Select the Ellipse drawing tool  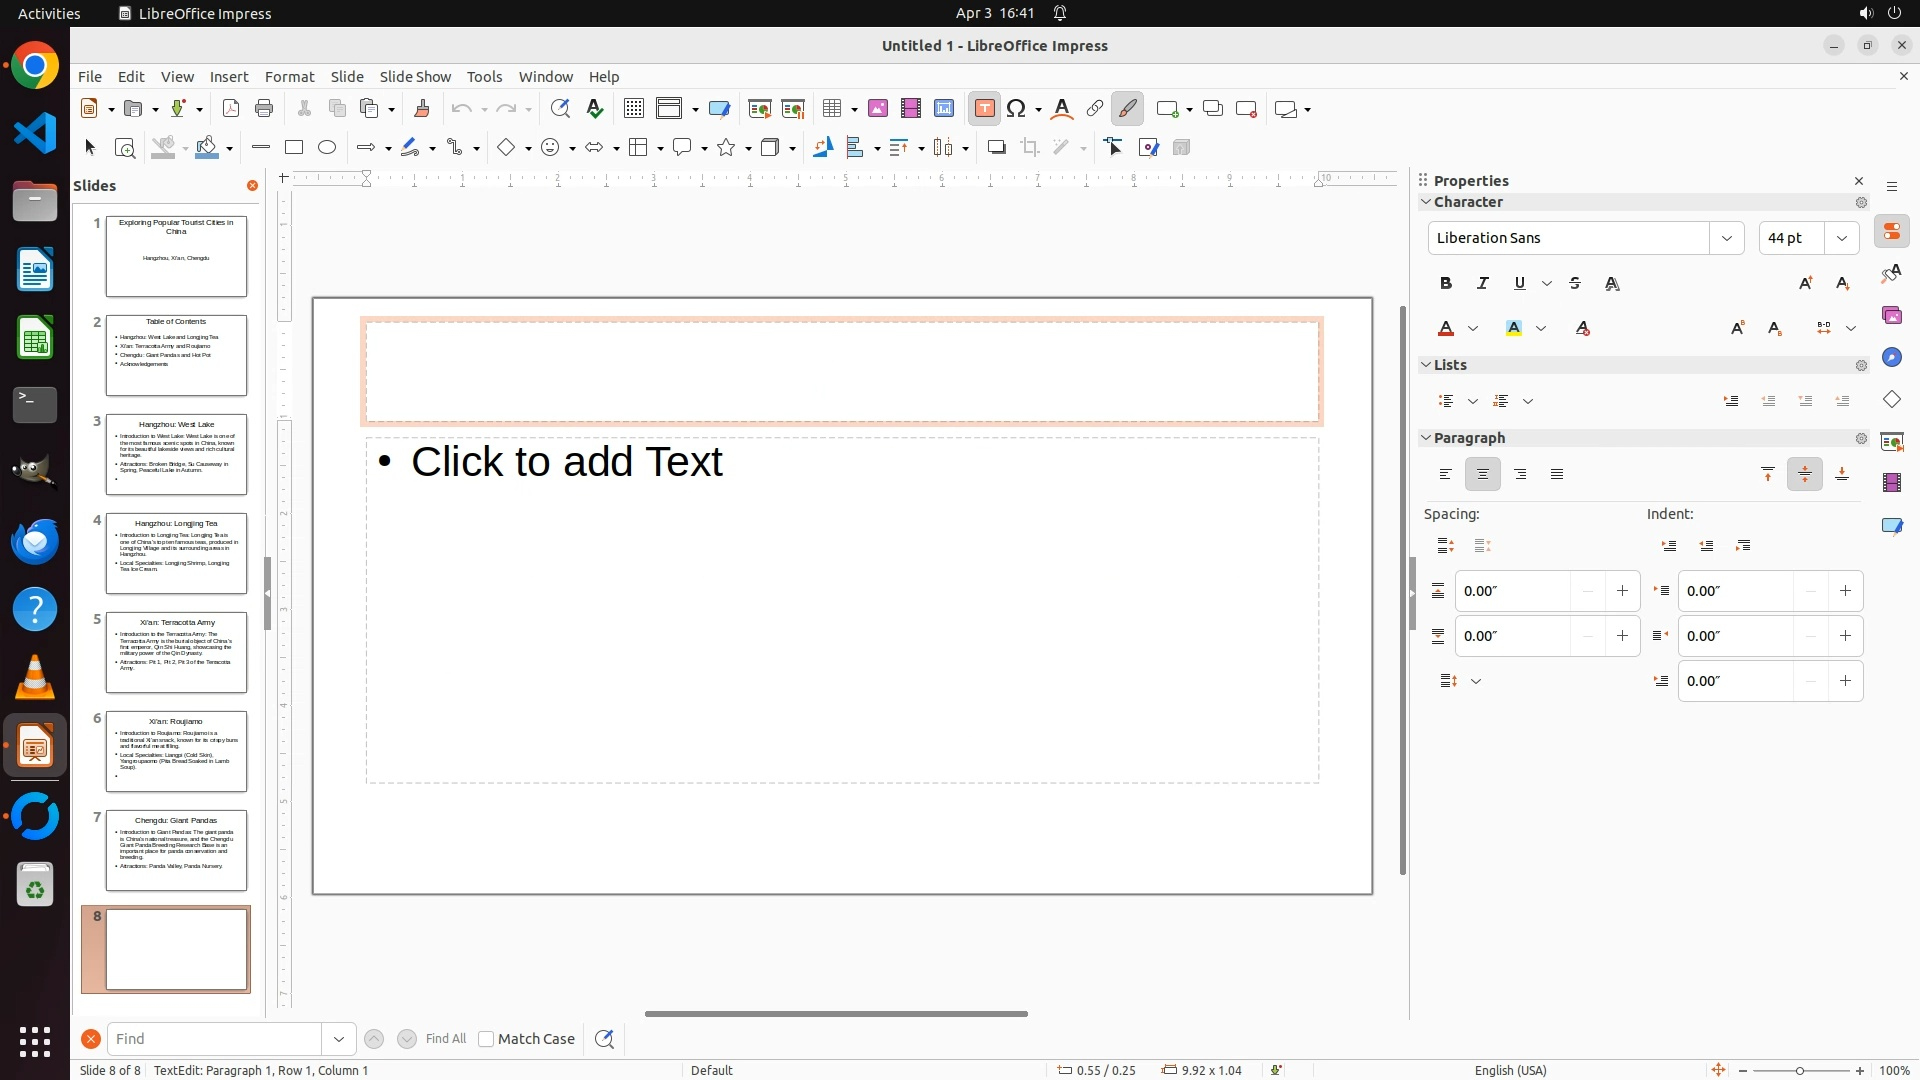click(x=327, y=148)
